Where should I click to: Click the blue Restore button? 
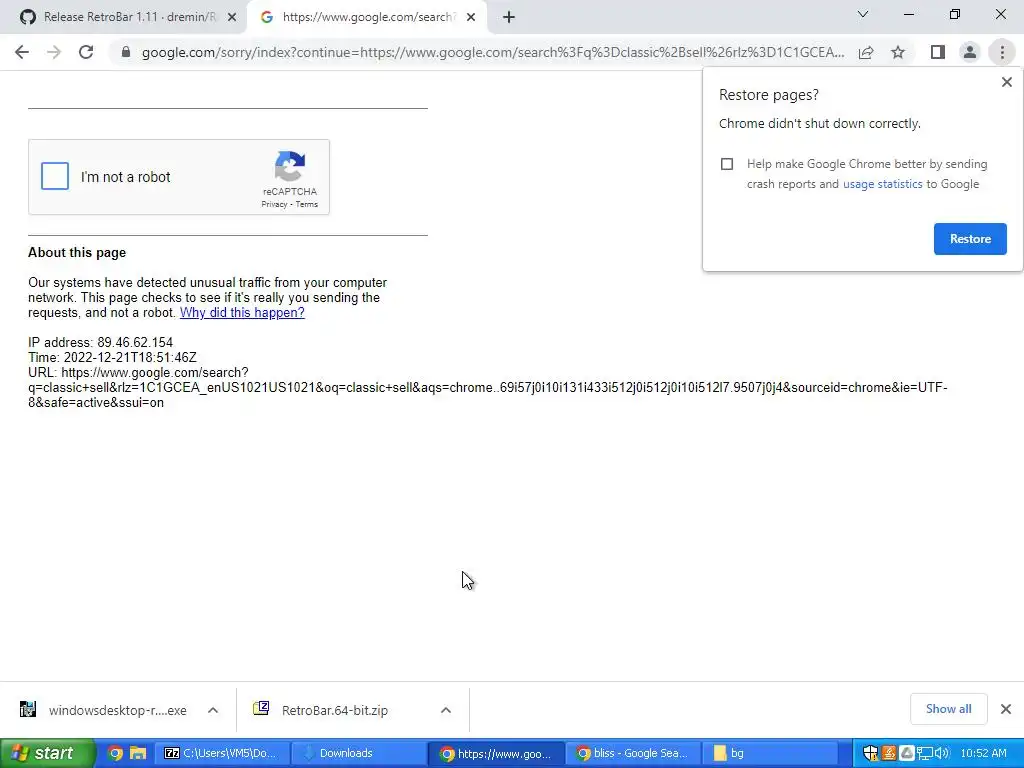pyautogui.click(x=970, y=239)
